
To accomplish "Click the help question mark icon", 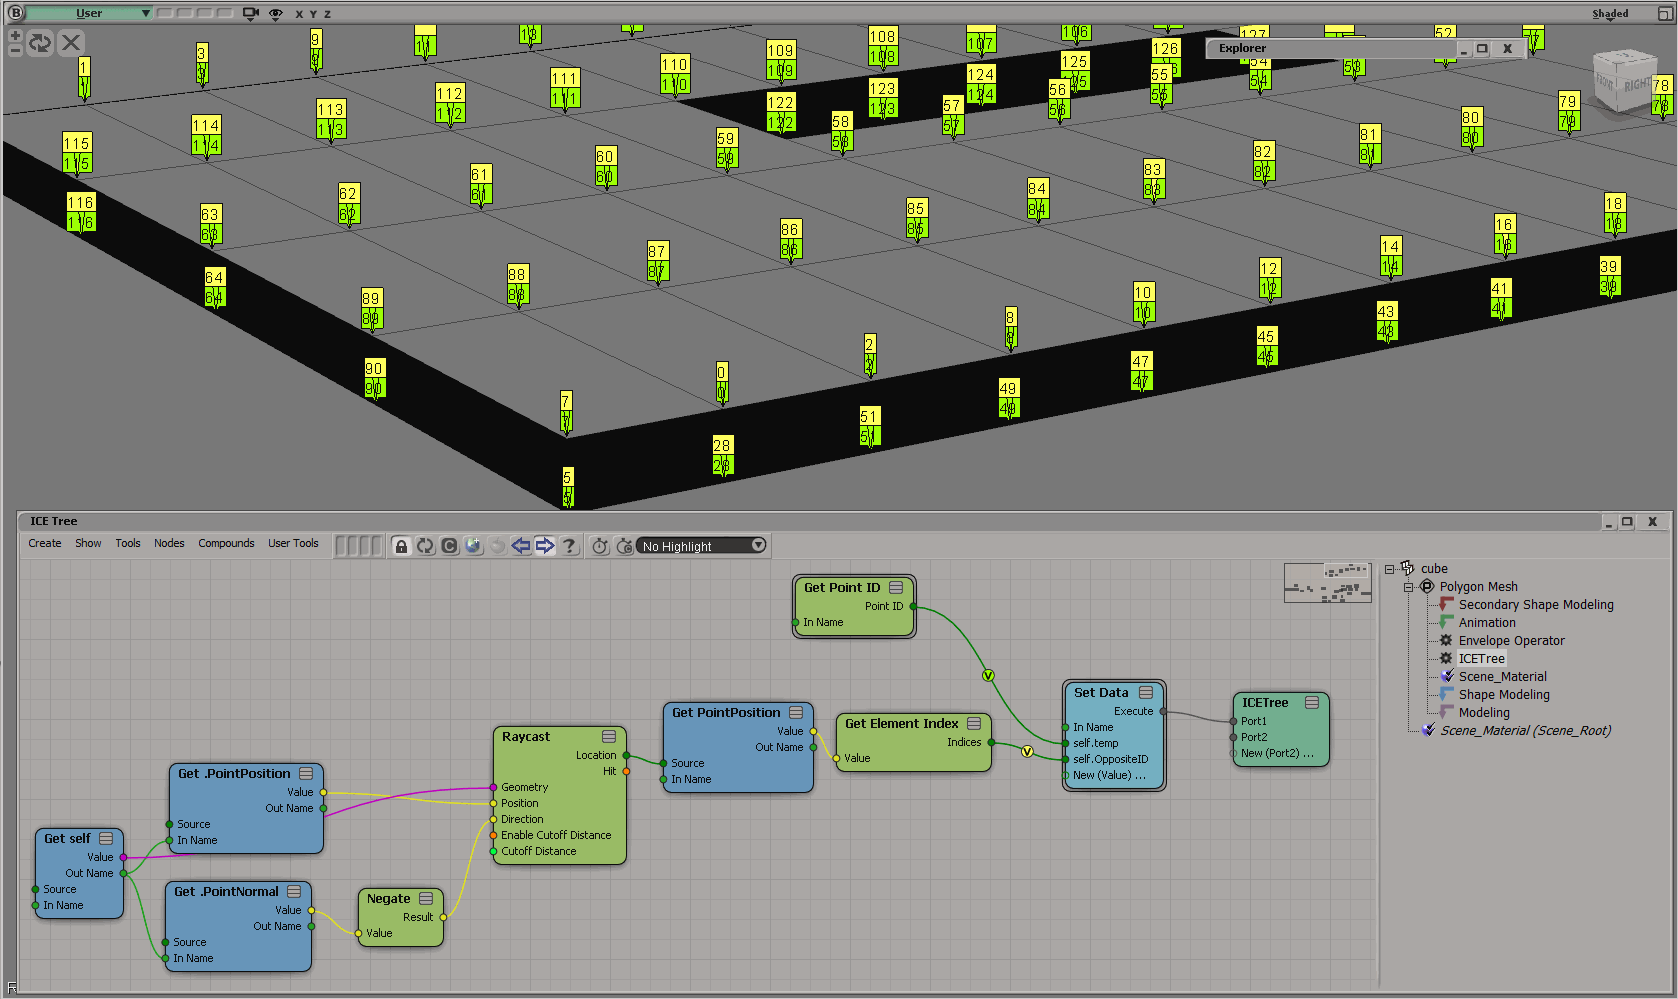I will pos(569,546).
